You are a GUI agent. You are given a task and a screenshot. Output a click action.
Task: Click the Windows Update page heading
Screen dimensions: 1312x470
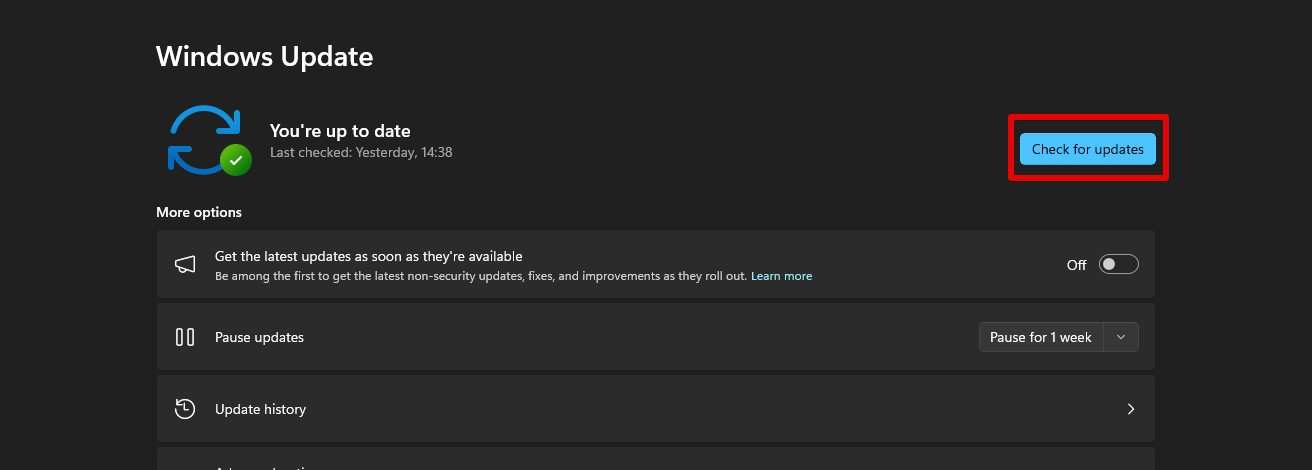pyautogui.click(x=264, y=56)
